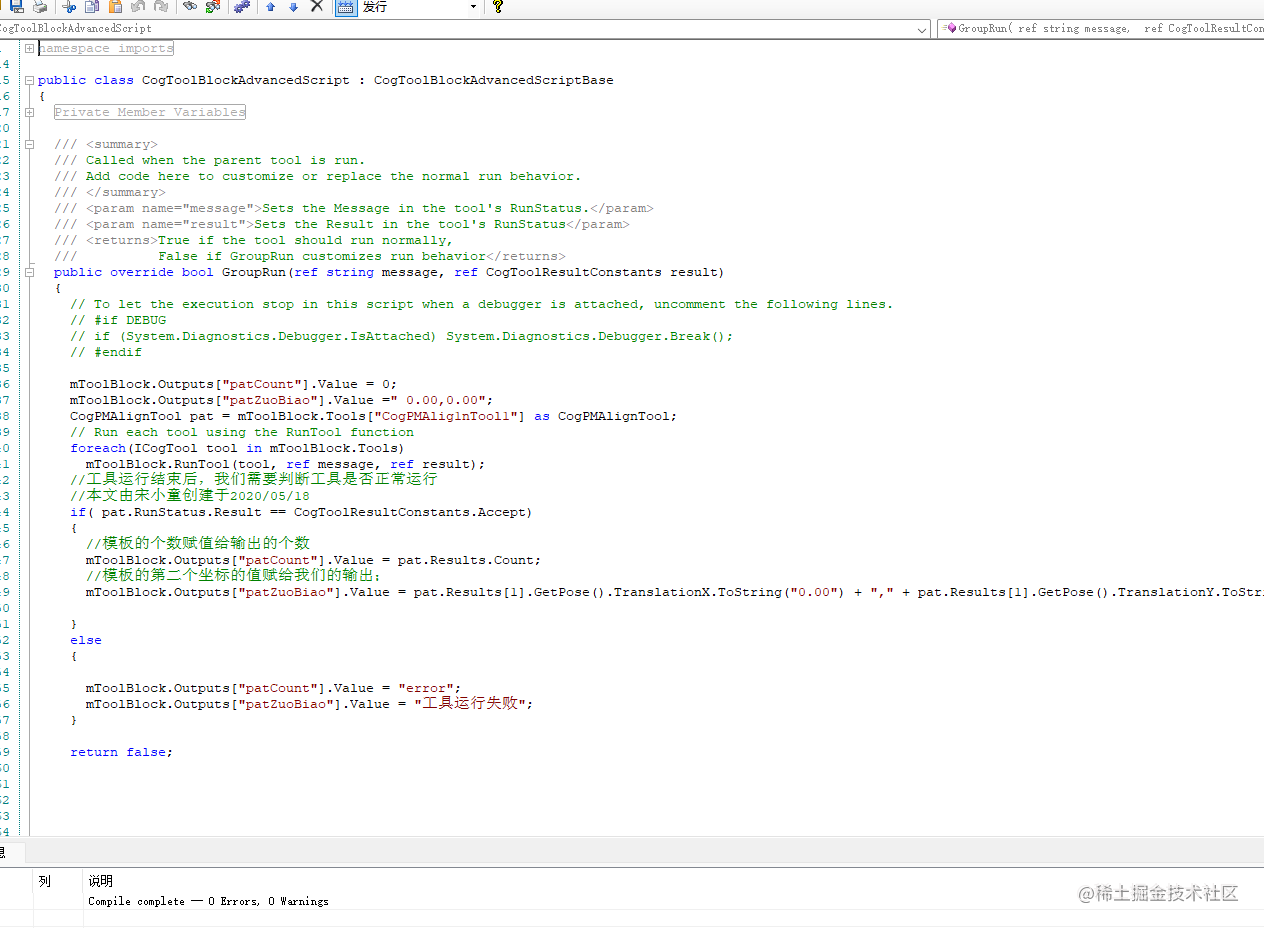Open script help with the question mark icon

[x=497, y=6]
